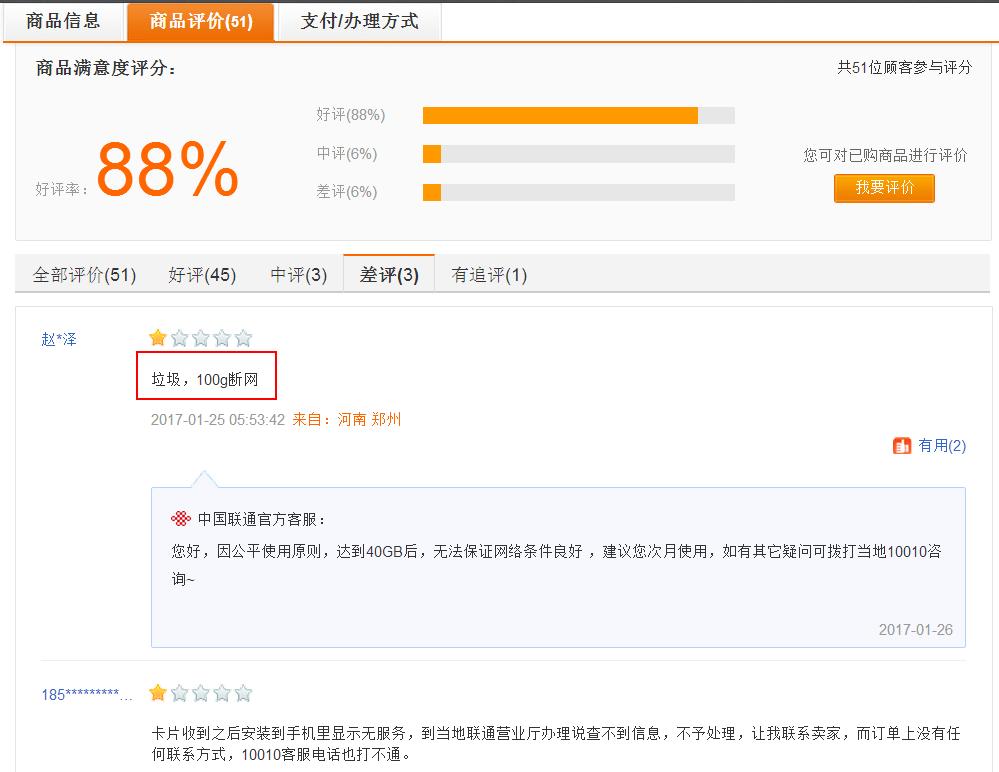
Task: Open the 商品信息 tab
Action: tap(63, 21)
